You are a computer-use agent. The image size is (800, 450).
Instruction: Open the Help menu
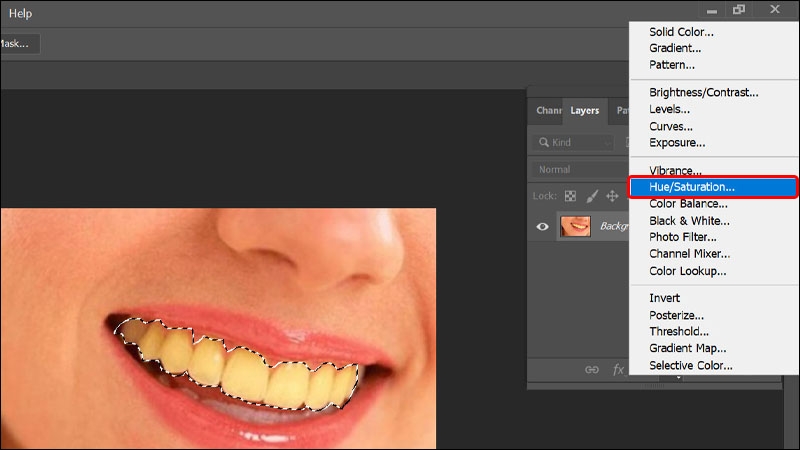pos(20,13)
